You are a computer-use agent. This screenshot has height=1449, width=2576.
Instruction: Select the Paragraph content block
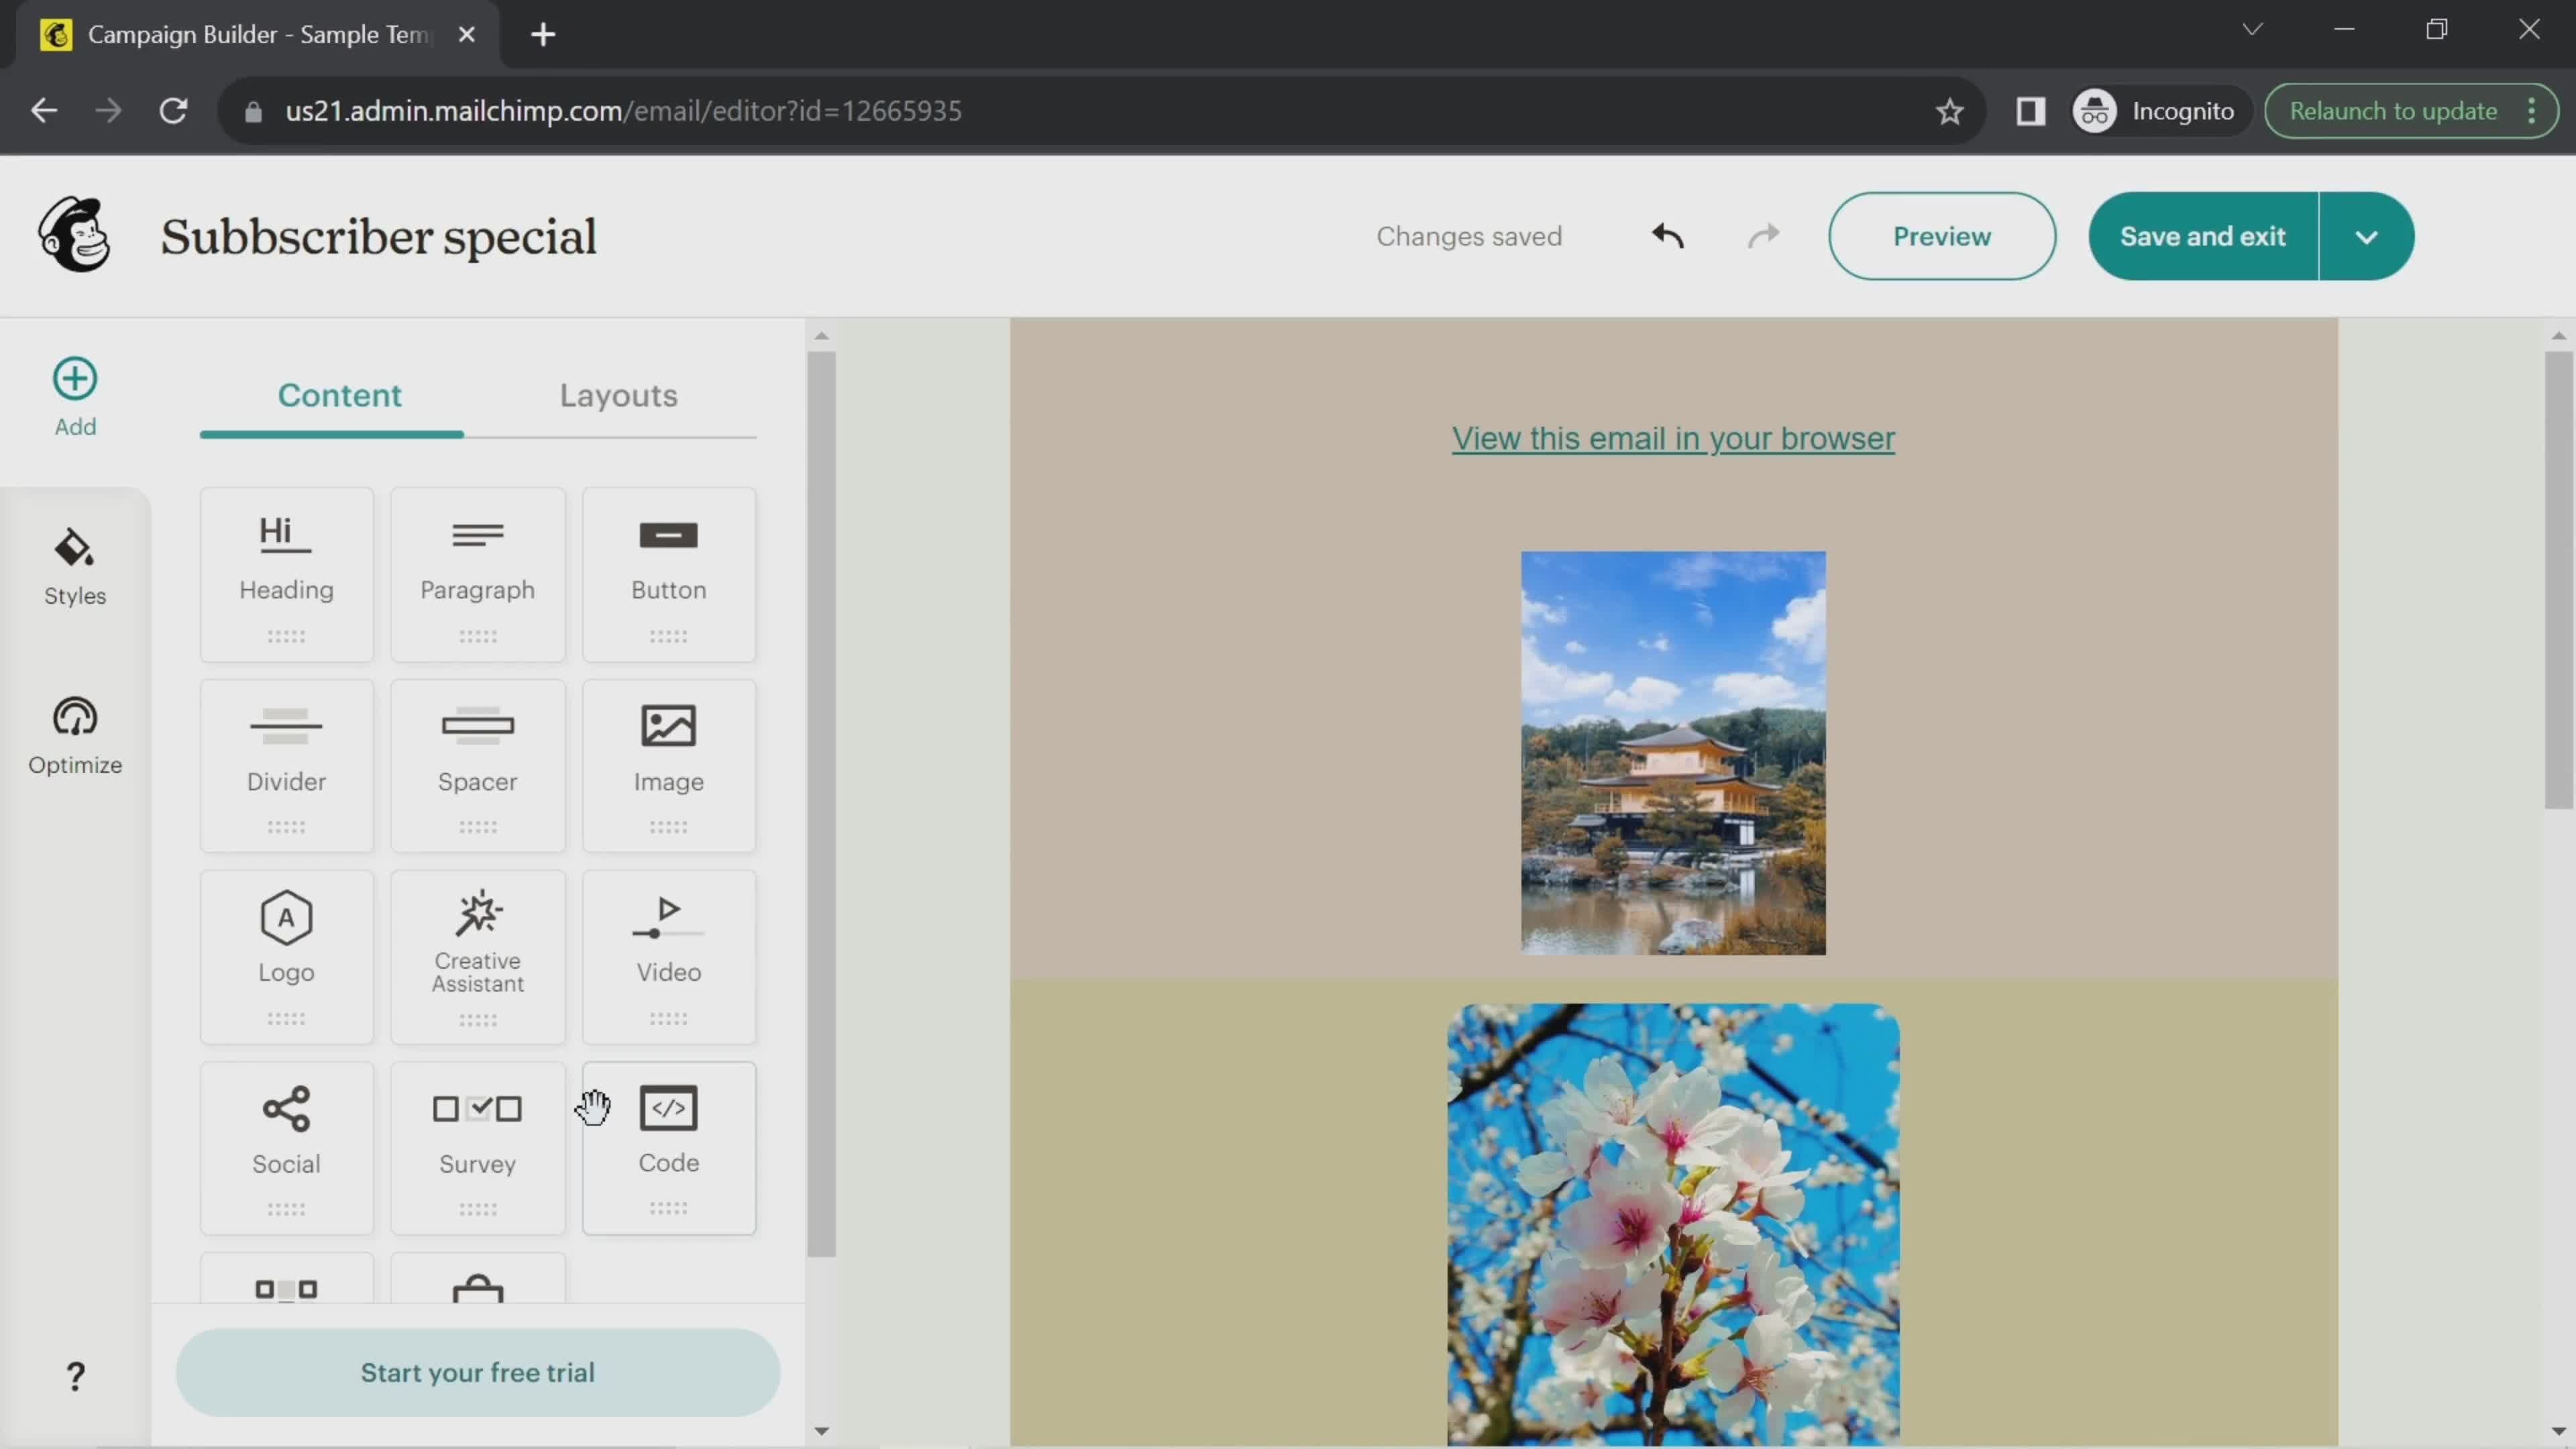(476, 574)
